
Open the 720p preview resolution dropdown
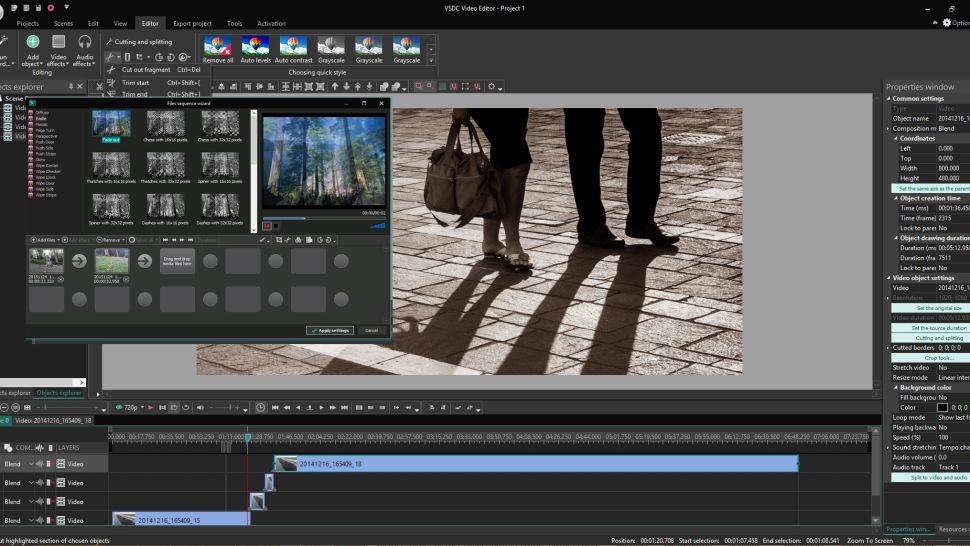132,408
